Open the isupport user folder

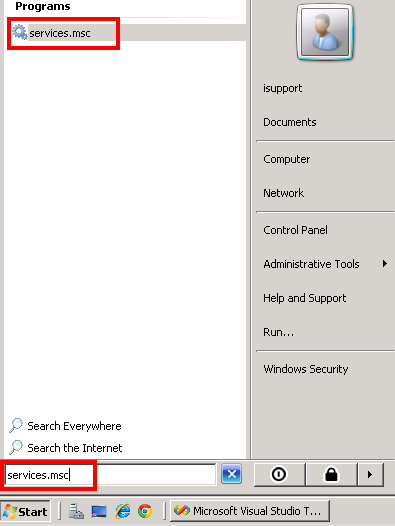click(283, 88)
